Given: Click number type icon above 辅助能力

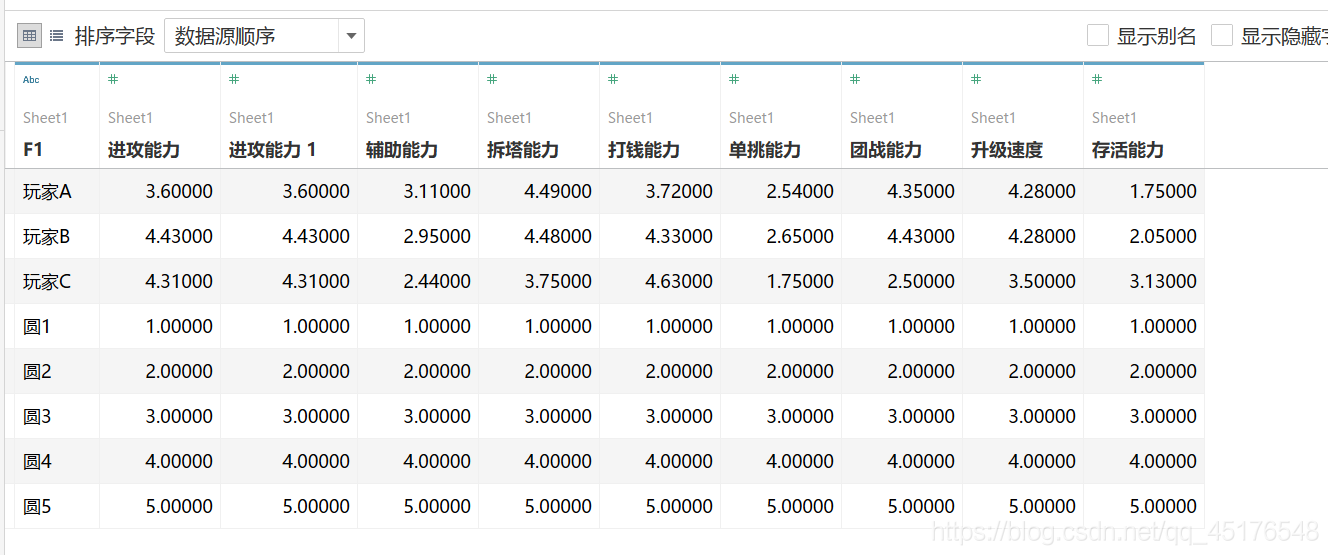Looking at the screenshot, I should click(x=371, y=79).
